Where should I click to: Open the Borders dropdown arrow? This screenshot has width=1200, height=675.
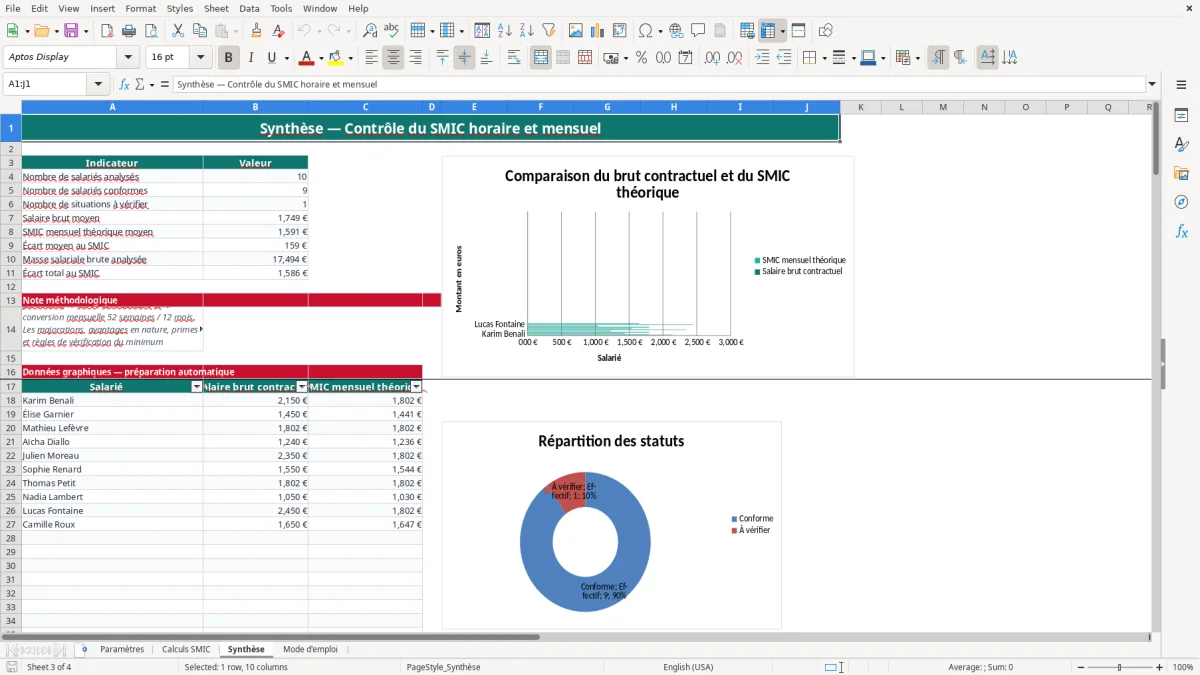point(823,58)
